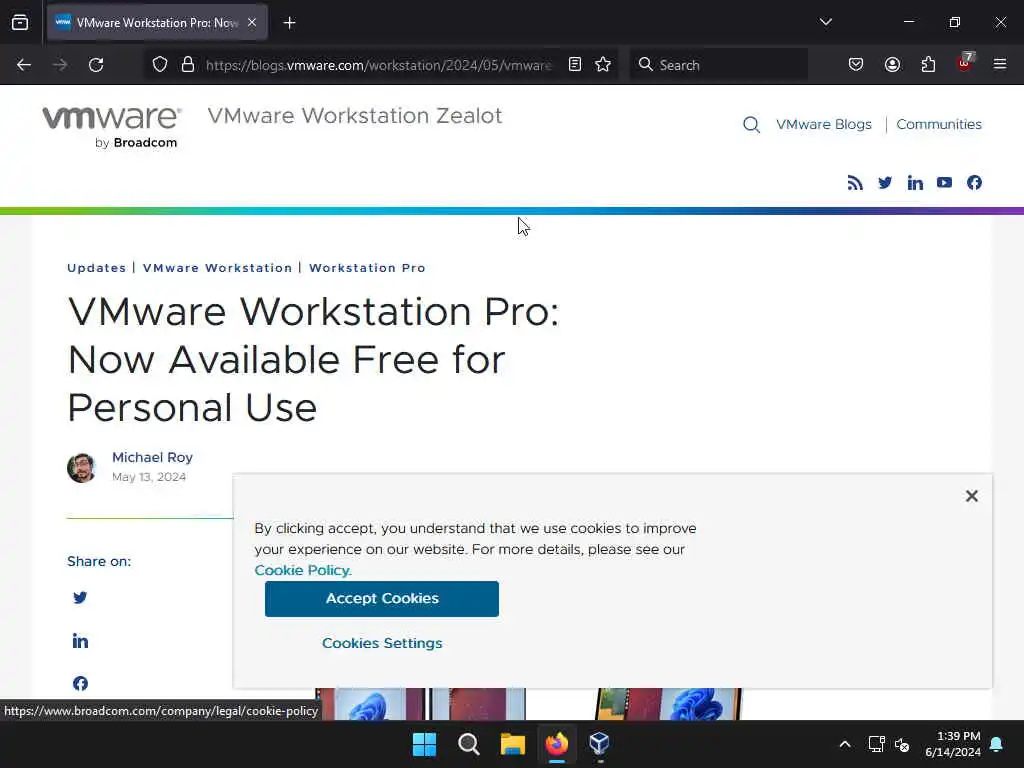The image size is (1024, 768).
Task: Open the Updates category link
Action: pos(97,268)
